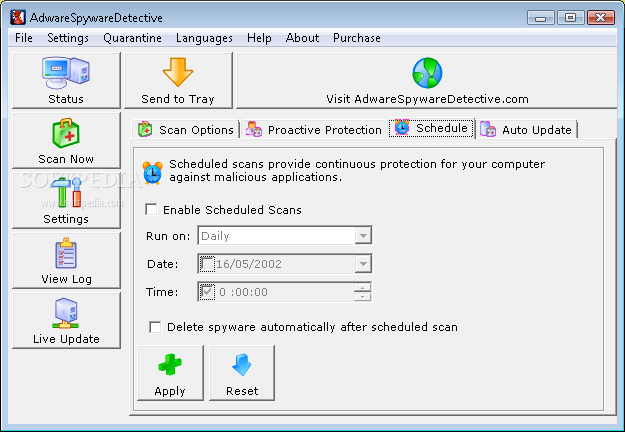625x432 pixels.
Task: Expand the Date picker dropdown arrow
Action: 363,264
